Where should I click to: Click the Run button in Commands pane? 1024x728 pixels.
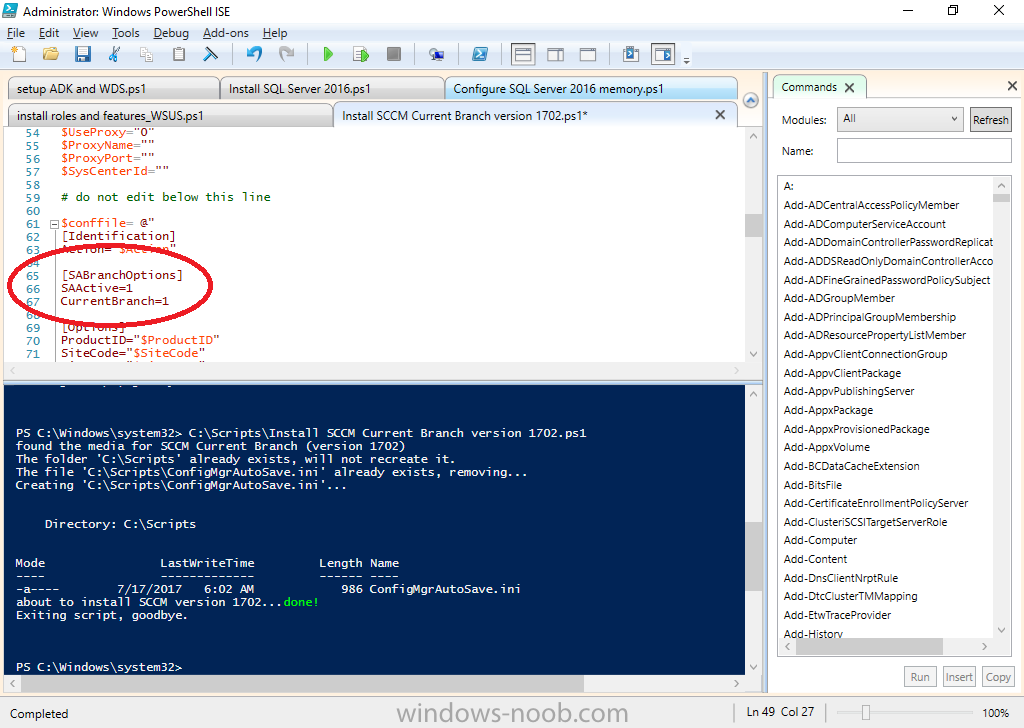pos(920,677)
